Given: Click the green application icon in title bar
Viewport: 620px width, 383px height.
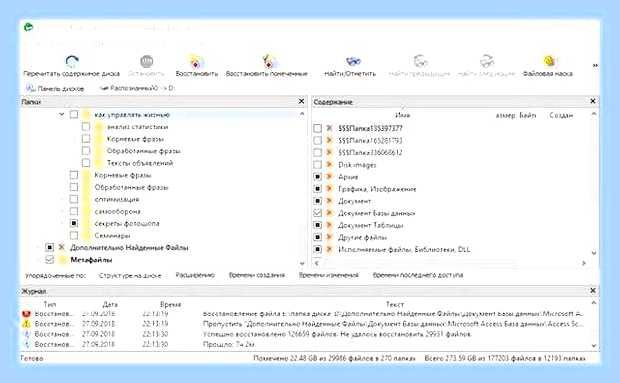Looking at the screenshot, I should pyautogui.click(x=28, y=27).
